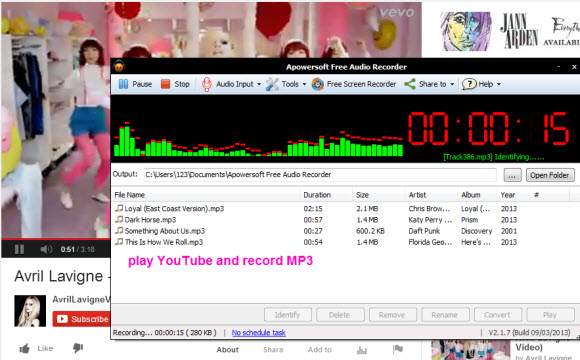This screenshot has width=580, height=360.
Task: Select the Something About Us.mp3 file
Action: tap(165, 231)
